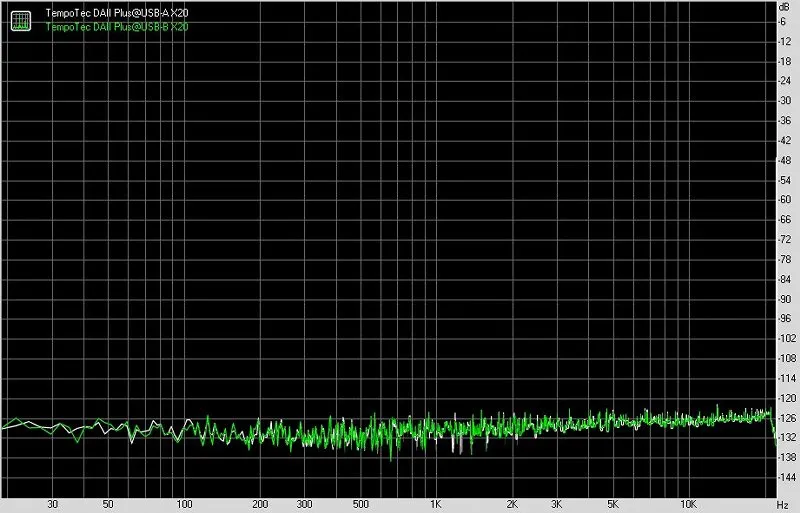Click the 300 frequency axis label

(304, 504)
